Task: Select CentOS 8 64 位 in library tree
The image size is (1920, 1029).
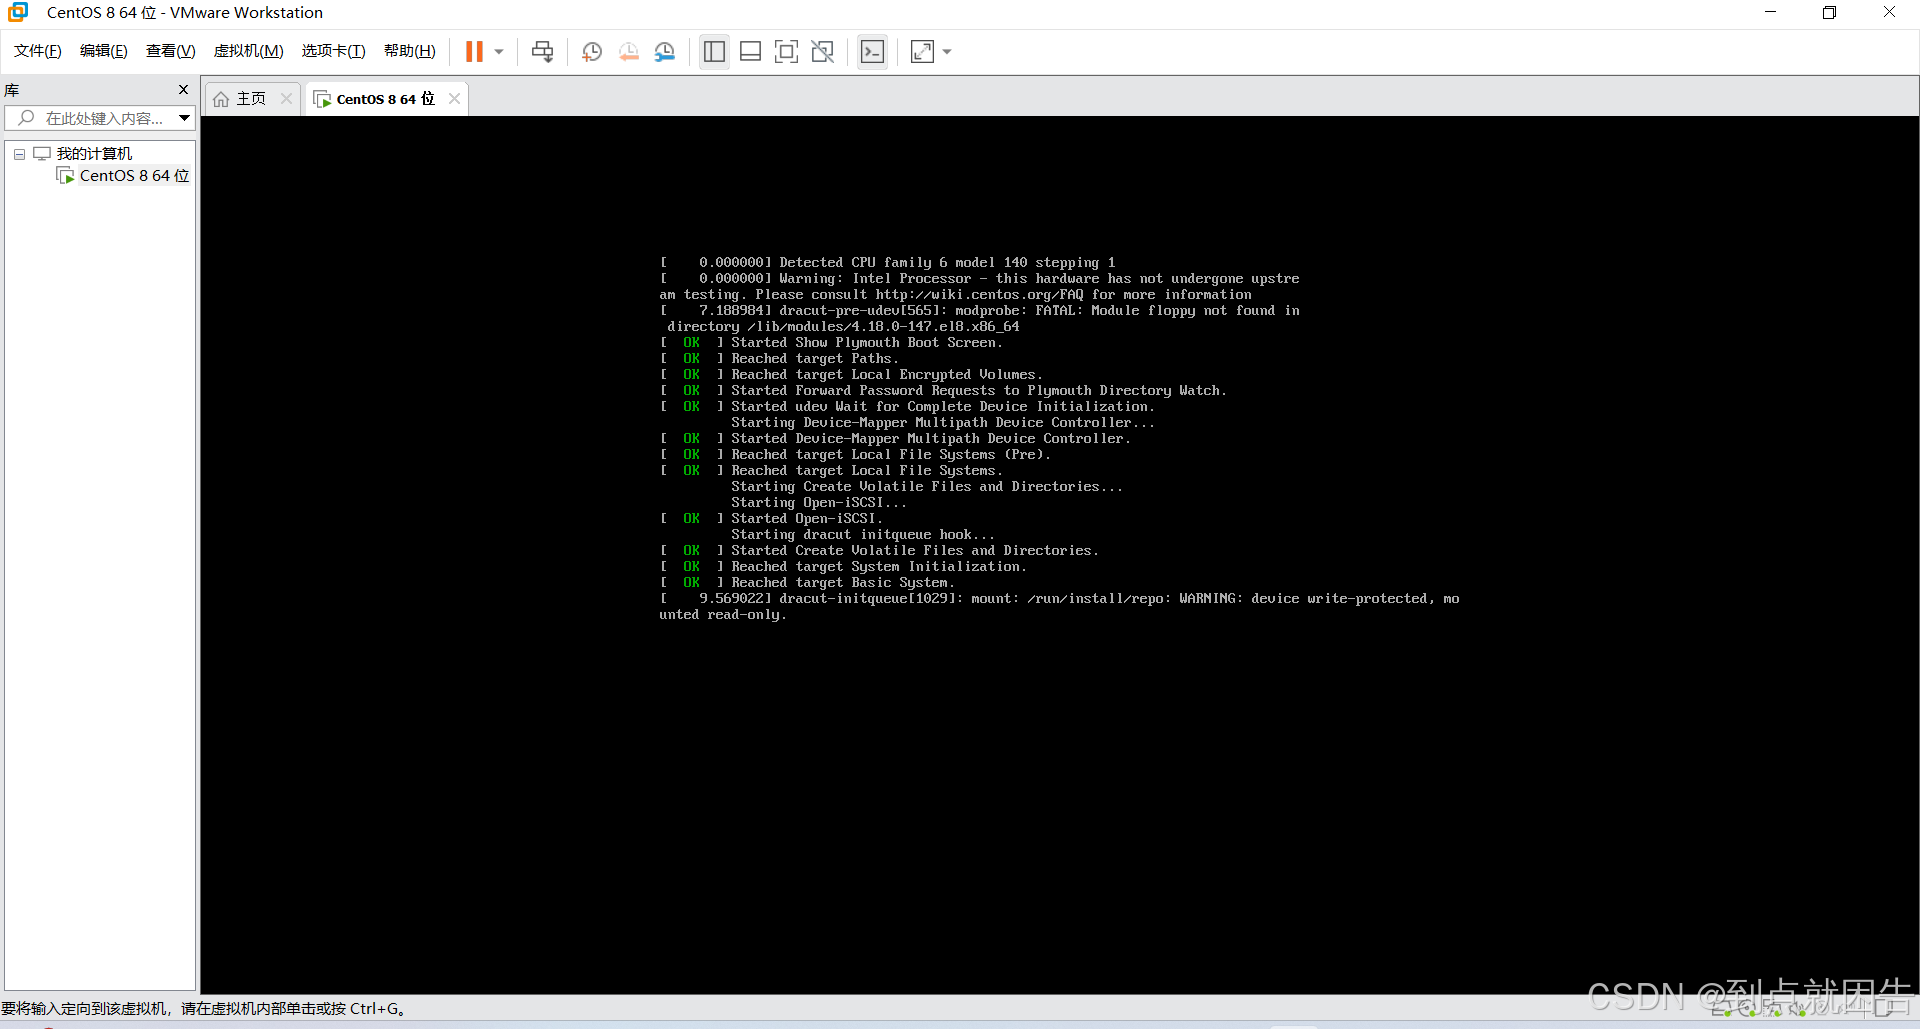Action: [x=134, y=176]
